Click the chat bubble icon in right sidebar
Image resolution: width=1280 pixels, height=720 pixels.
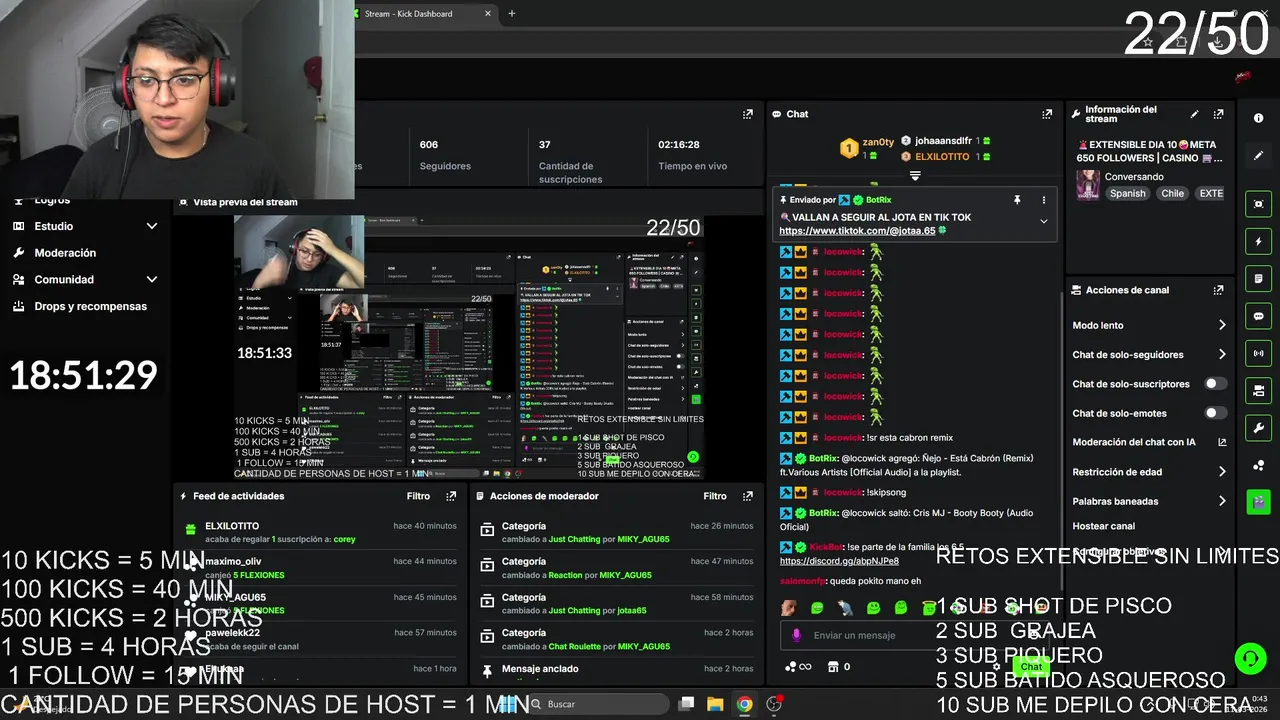click(x=1258, y=316)
